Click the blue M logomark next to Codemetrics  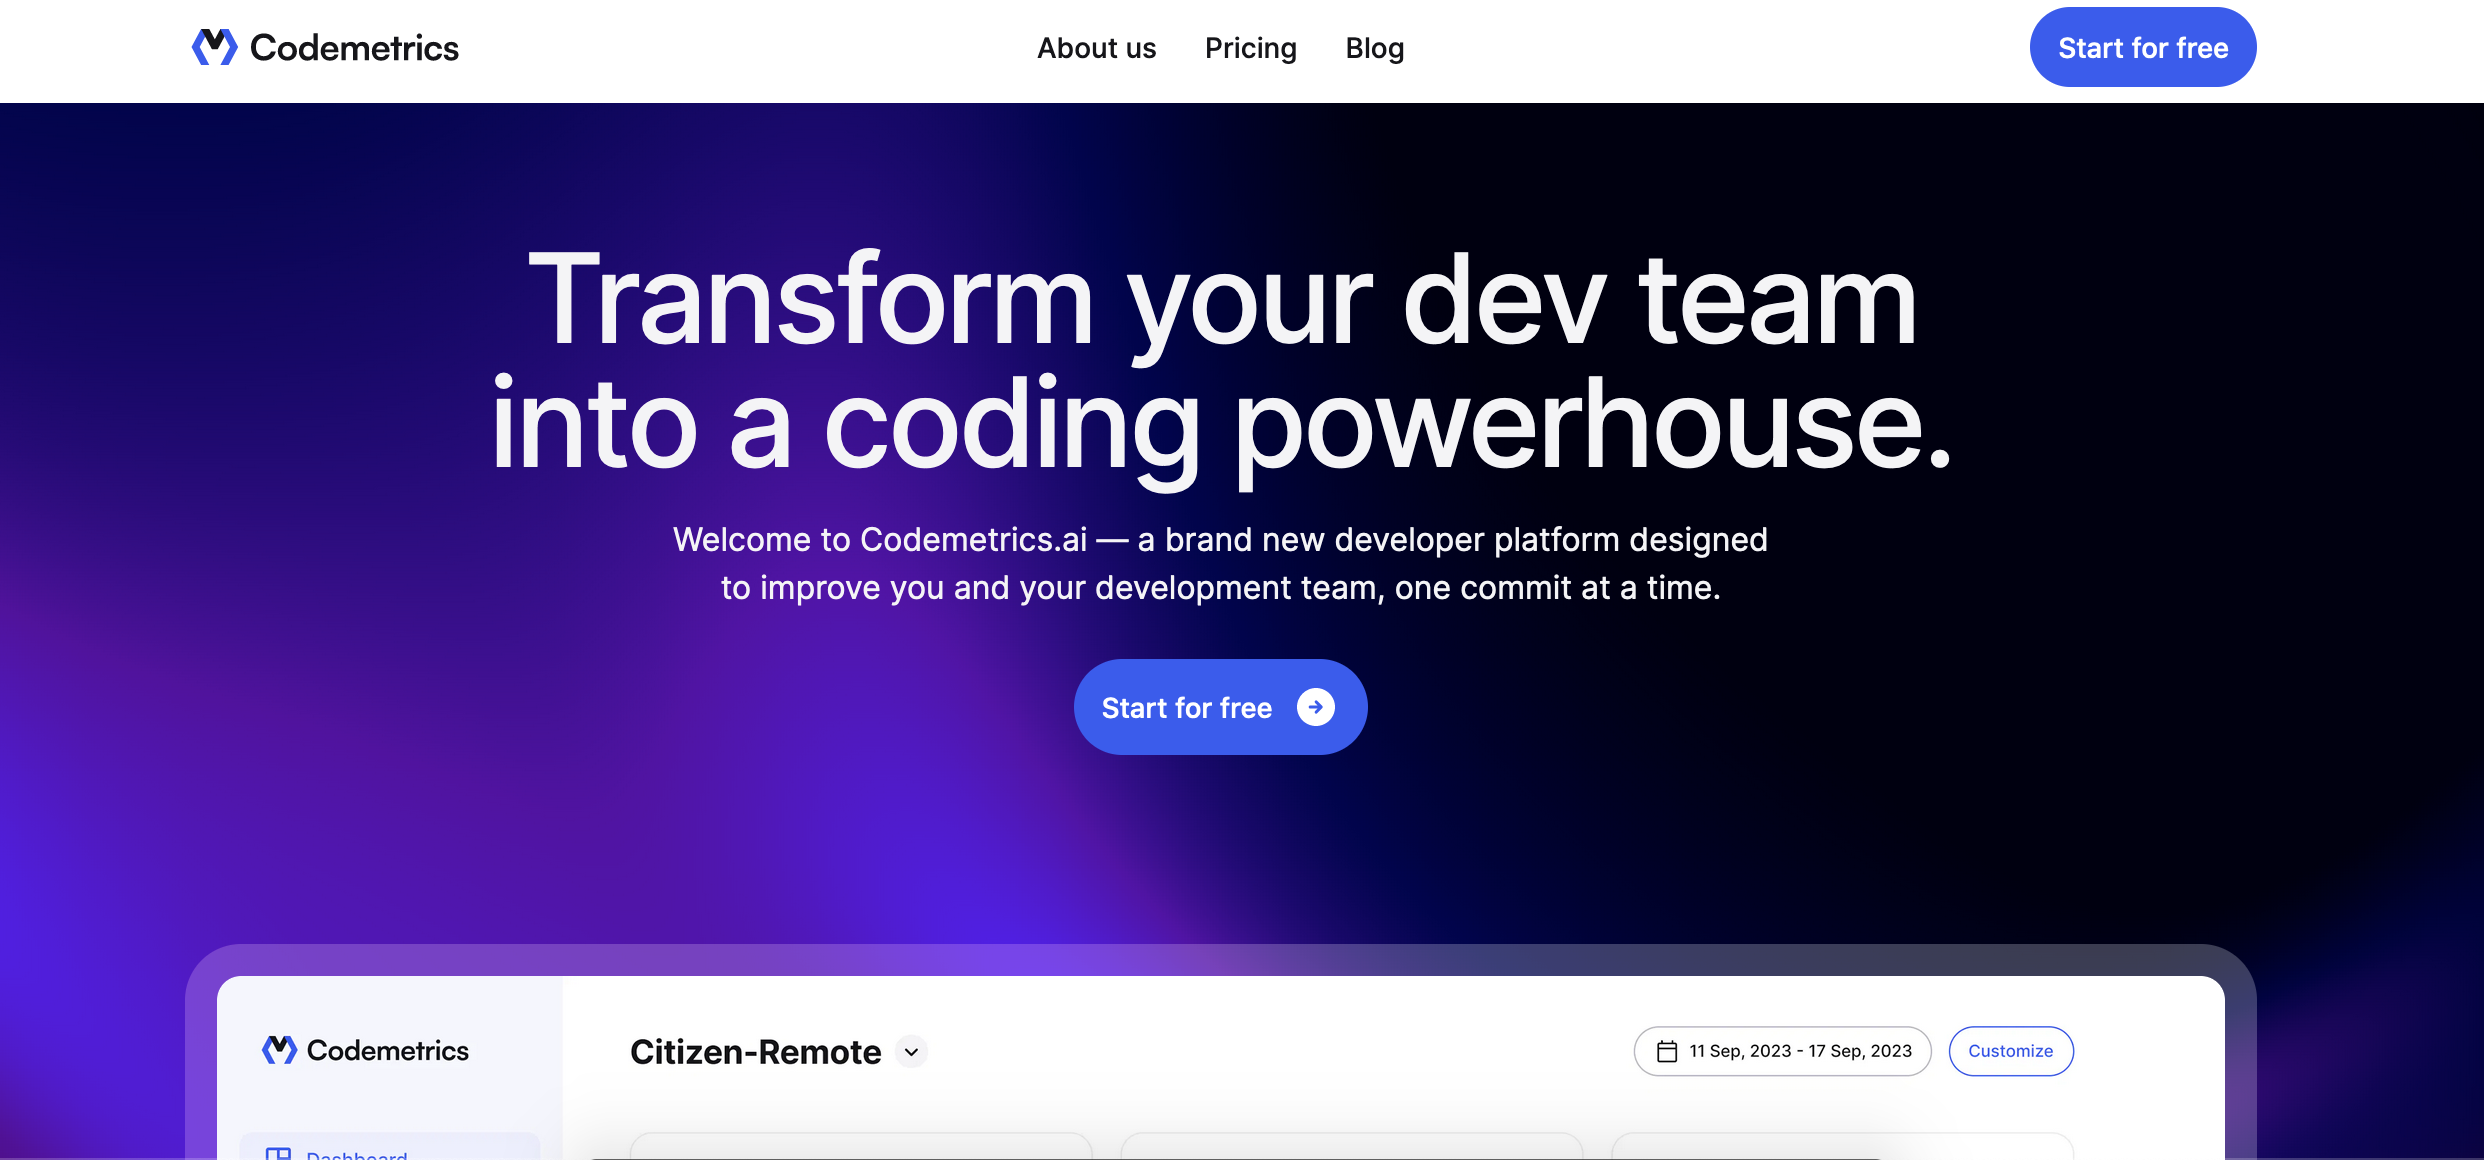[x=216, y=46]
